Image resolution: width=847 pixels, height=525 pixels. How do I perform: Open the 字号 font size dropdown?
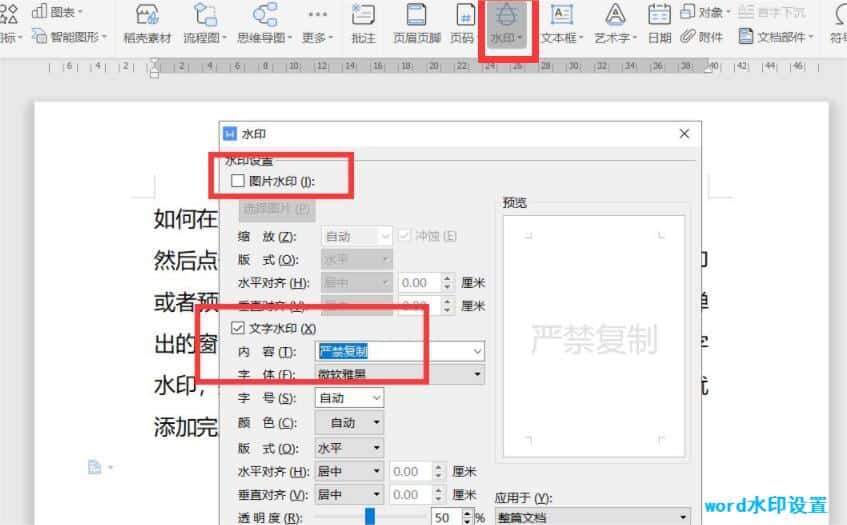(x=349, y=398)
